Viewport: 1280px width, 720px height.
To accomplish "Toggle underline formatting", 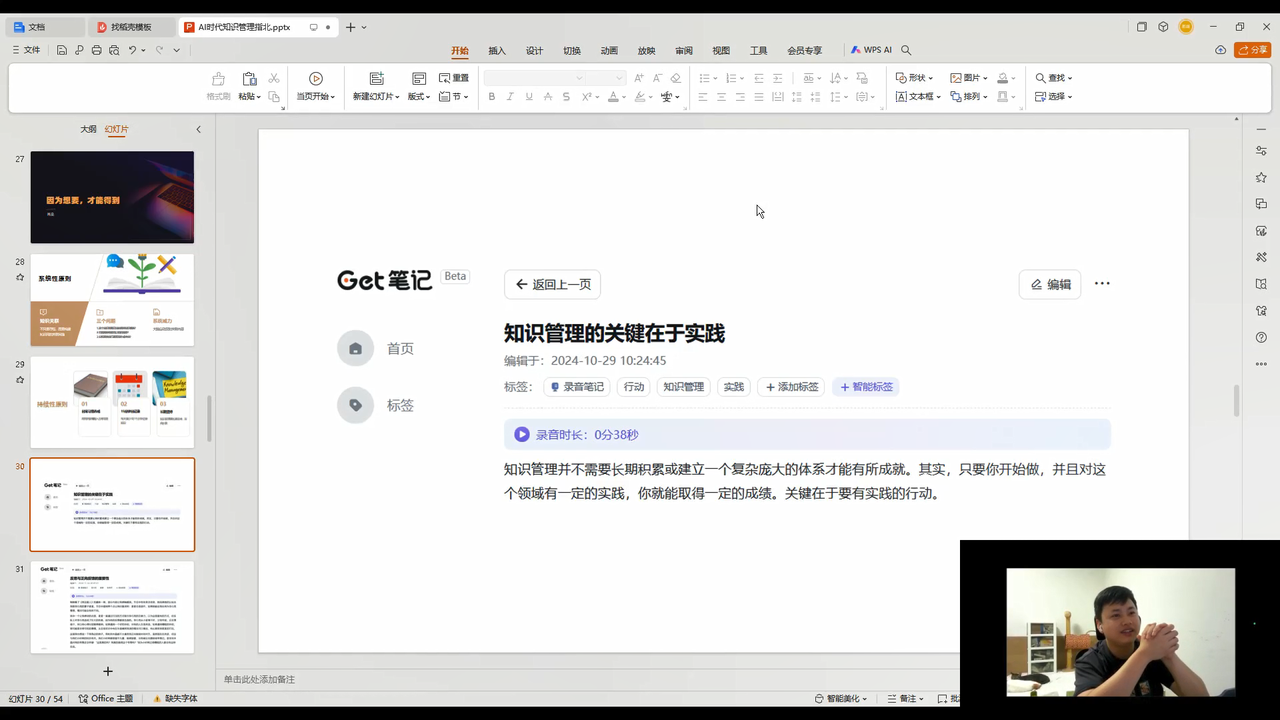I will [x=529, y=97].
